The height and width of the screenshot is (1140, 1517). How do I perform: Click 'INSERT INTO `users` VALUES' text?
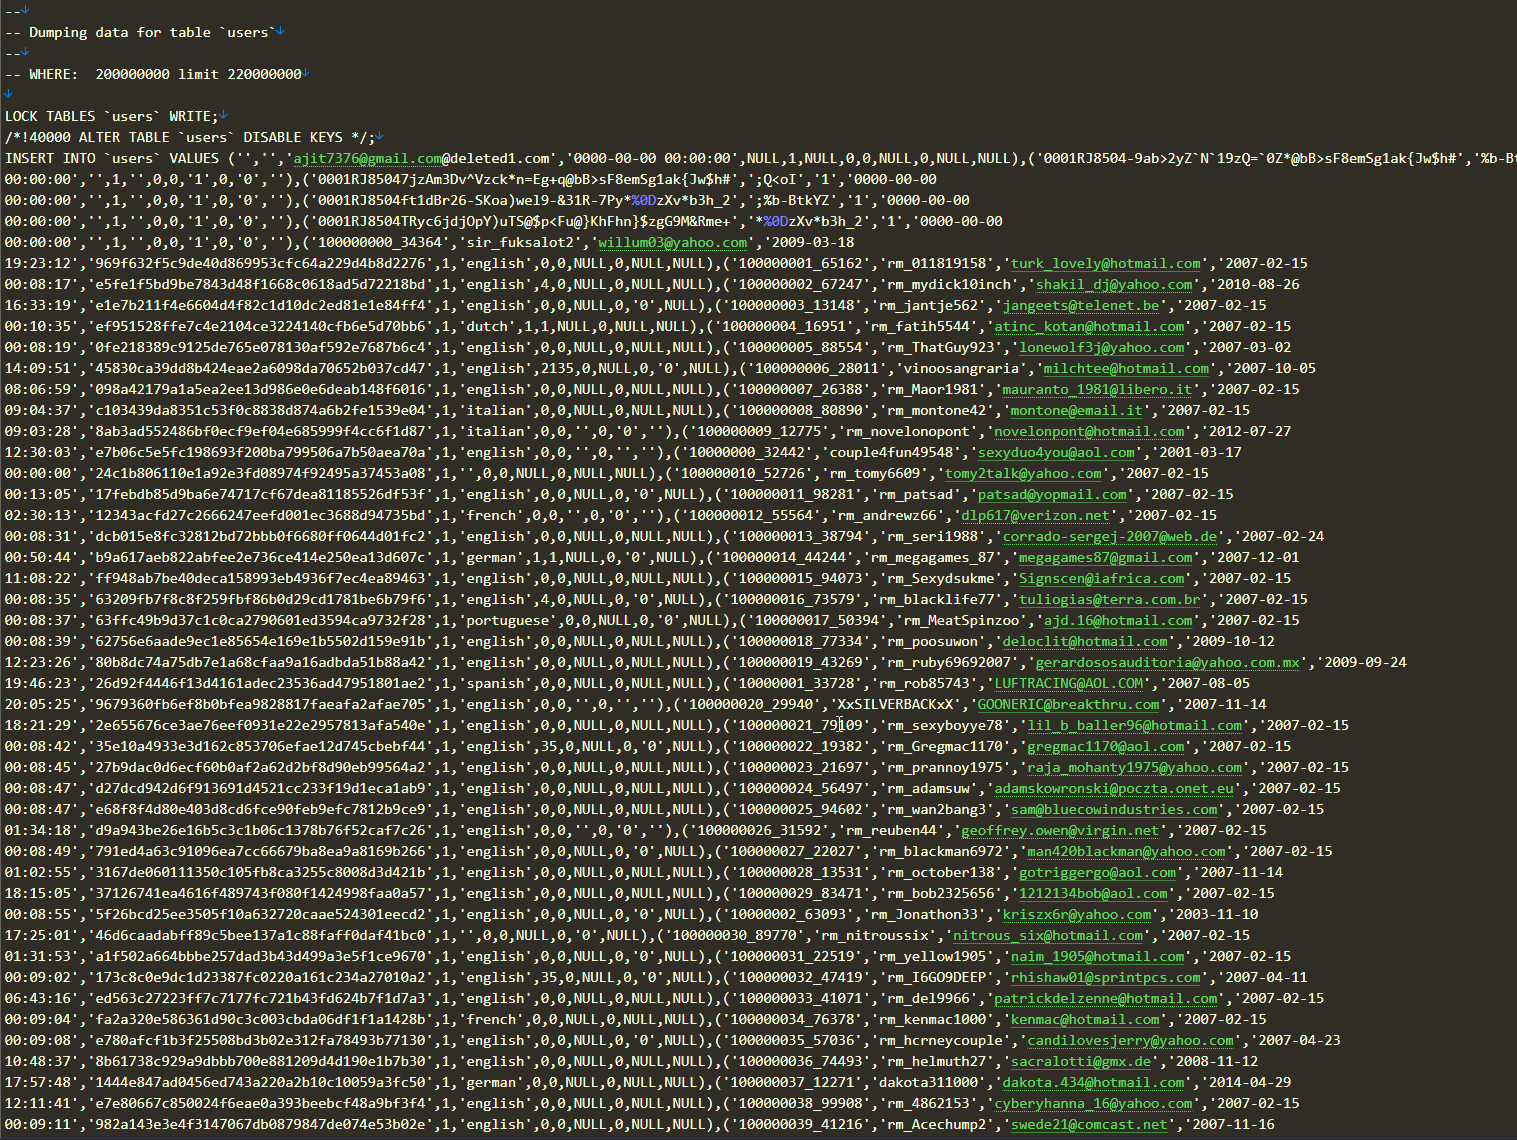[112, 158]
